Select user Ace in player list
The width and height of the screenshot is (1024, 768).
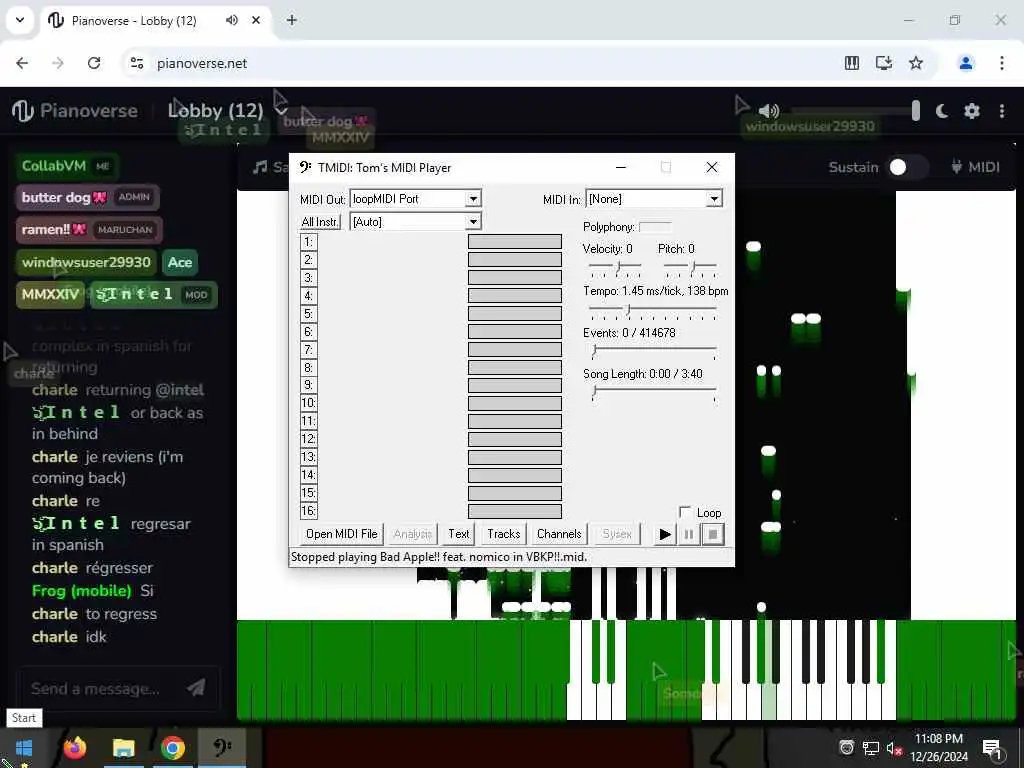(180, 263)
